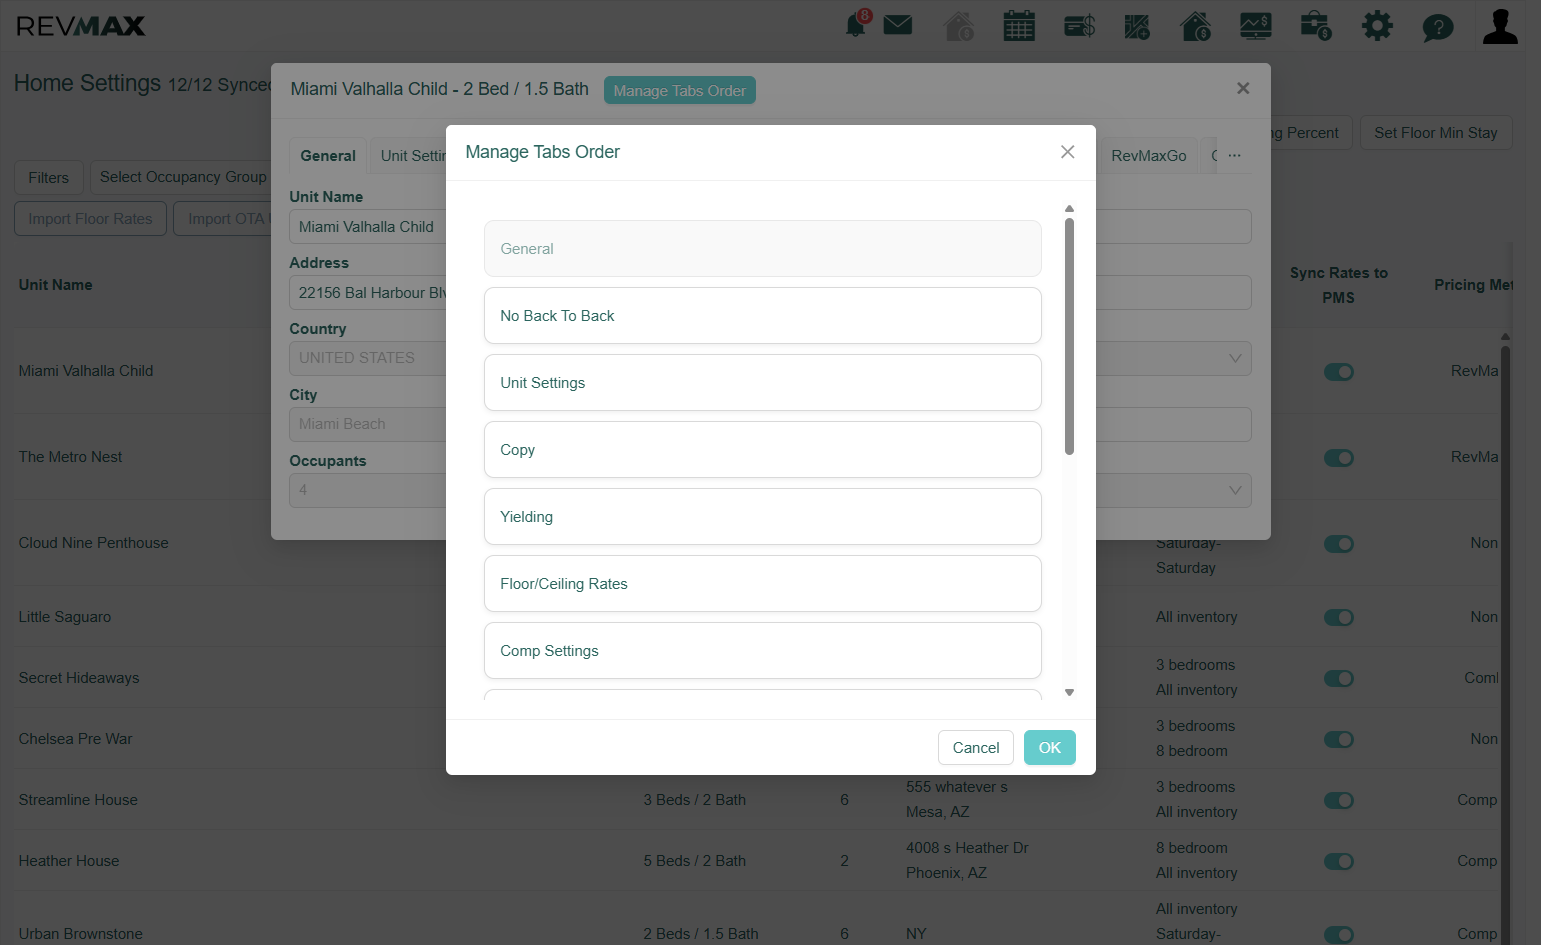This screenshot has width=1541, height=945.
Task: Toggle Sync Rates for Little Saguaro
Action: coord(1338,617)
